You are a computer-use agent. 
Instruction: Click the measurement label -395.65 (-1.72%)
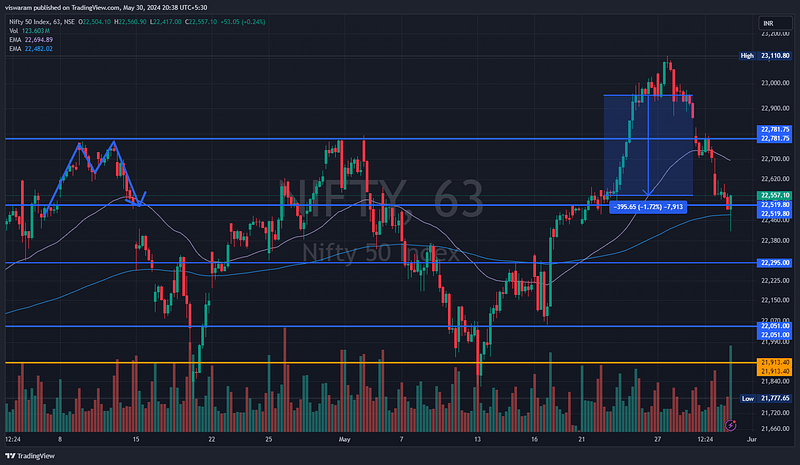click(x=648, y=207)
